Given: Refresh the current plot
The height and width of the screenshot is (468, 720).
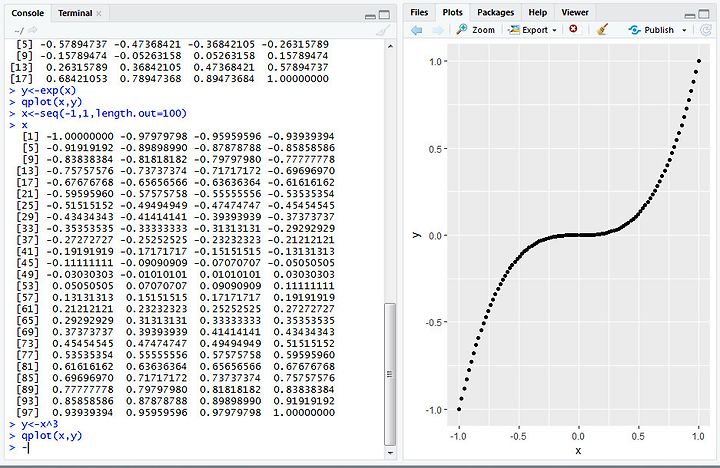Looking at the screenshot, I should pos(705,30).
